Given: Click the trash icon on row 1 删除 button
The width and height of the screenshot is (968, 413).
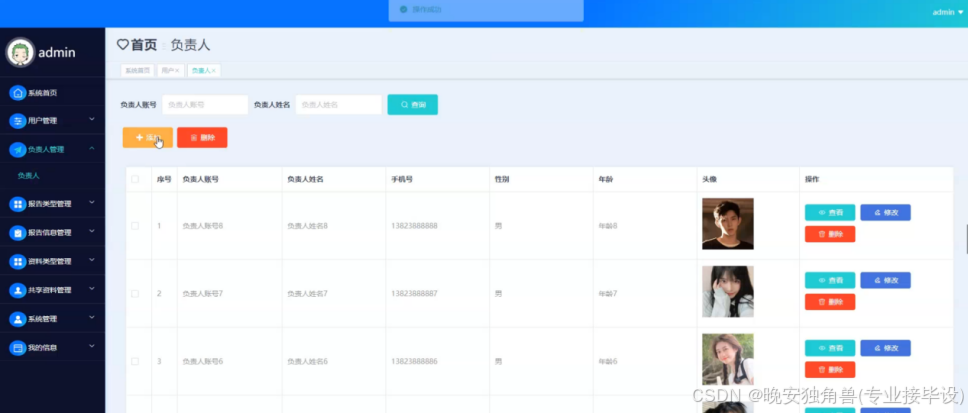Looking at the screenshot, I should pyautogui.click(x=822, y=234).
